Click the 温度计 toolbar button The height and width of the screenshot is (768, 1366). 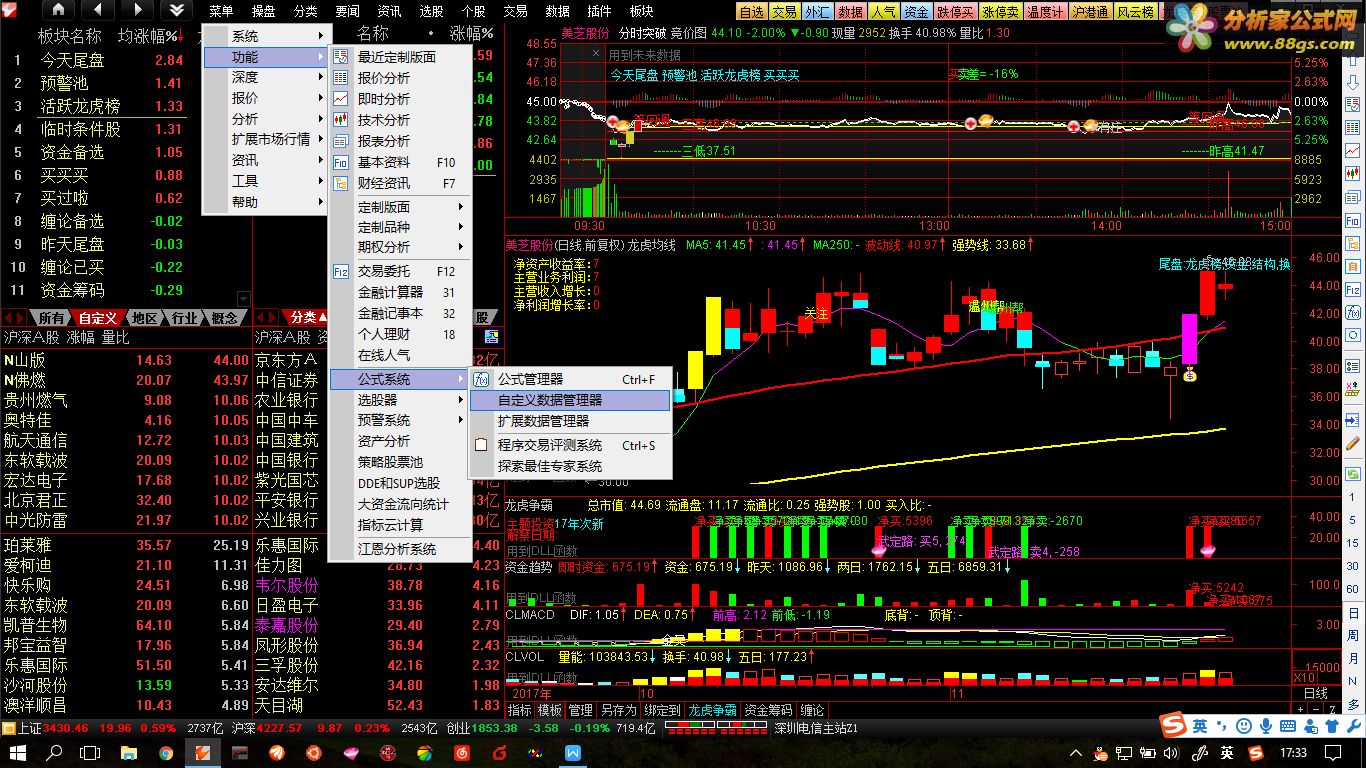coord(1045,12)
